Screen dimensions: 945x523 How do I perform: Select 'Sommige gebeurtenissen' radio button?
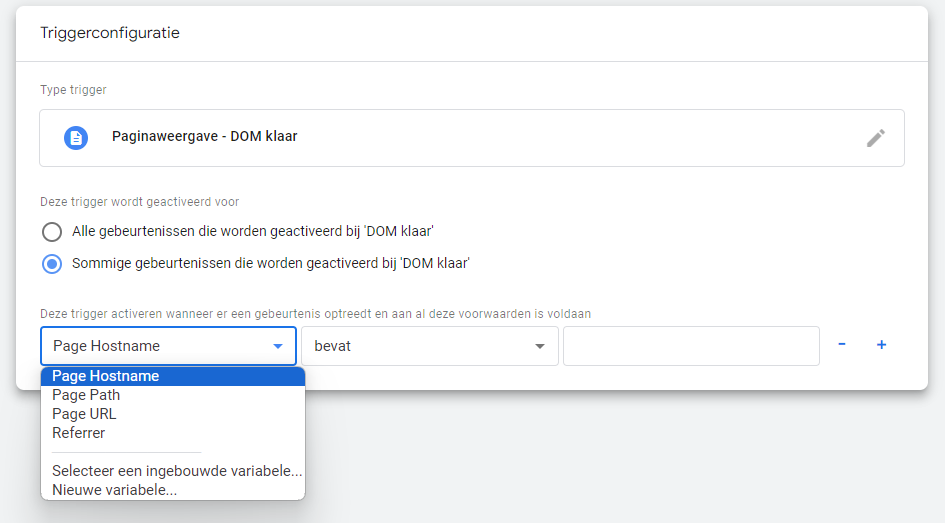[52, 264]
